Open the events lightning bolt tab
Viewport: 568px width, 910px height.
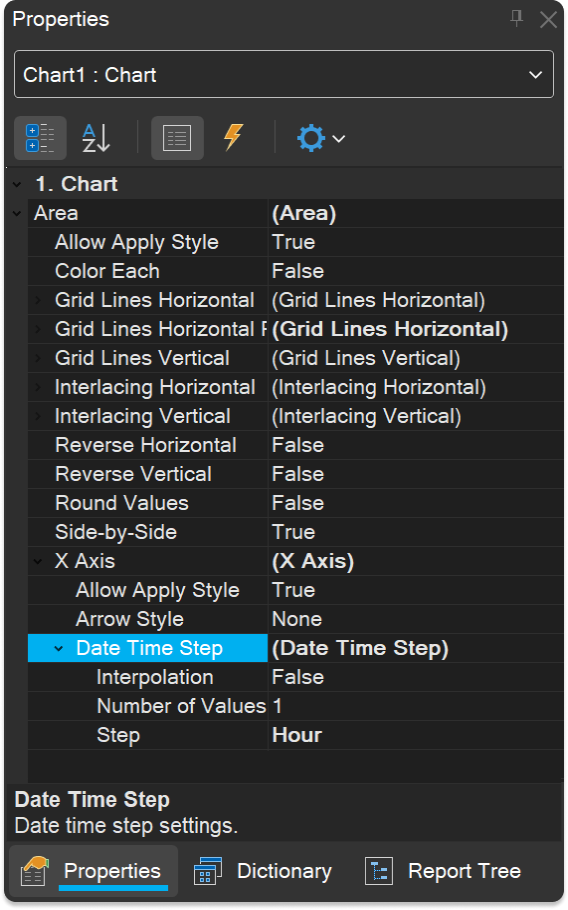tap(233, 138)
